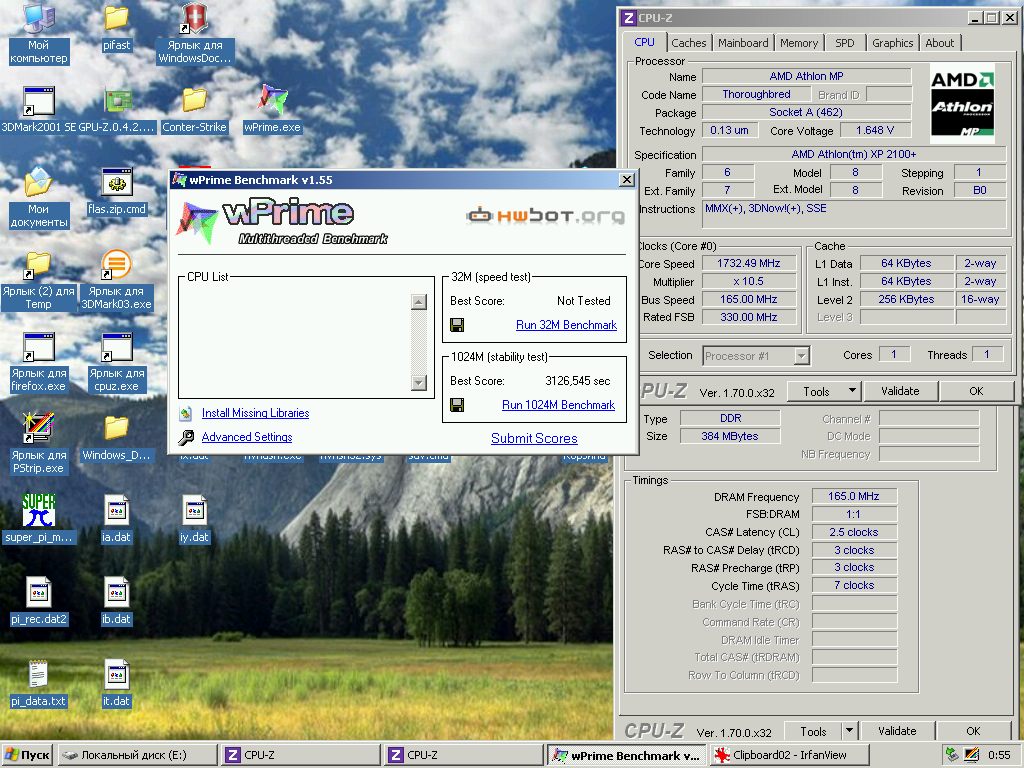
Task: Click the Install Missing Libraries icon
Action: [186, 413]
